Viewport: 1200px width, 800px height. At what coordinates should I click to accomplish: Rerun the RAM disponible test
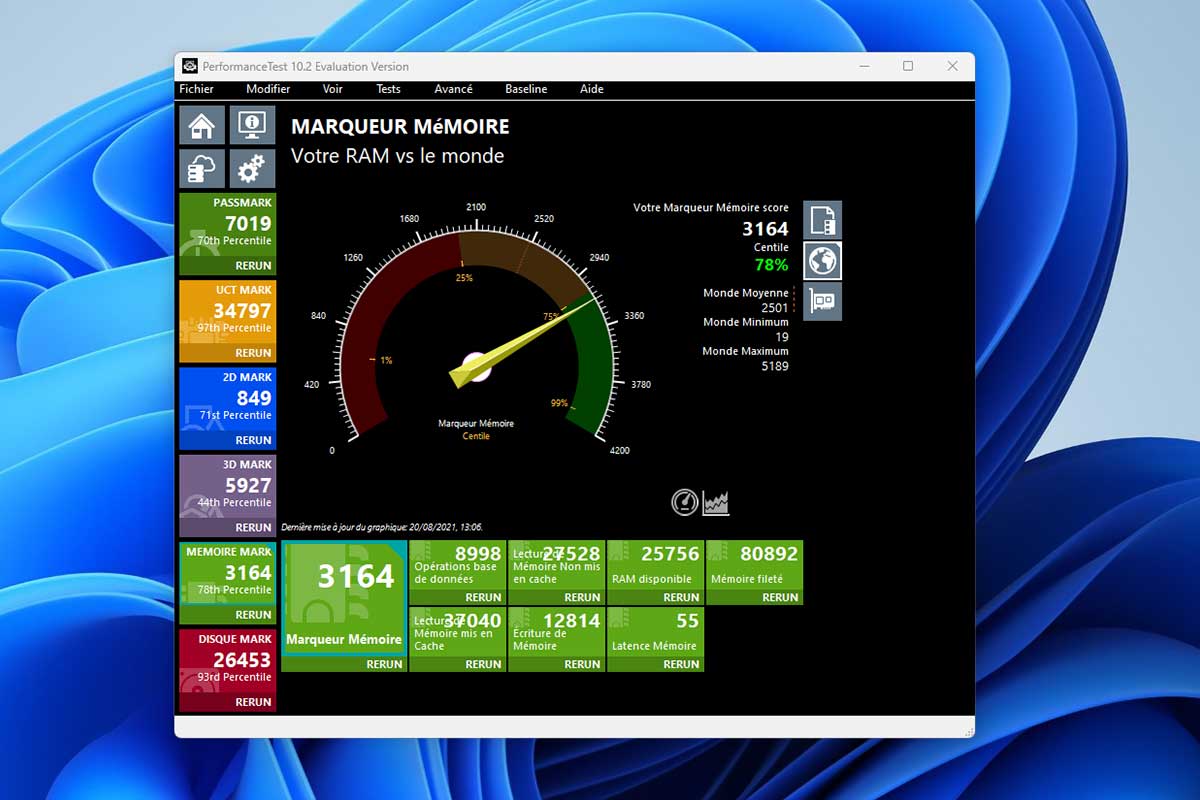click(x=682, y=597)
